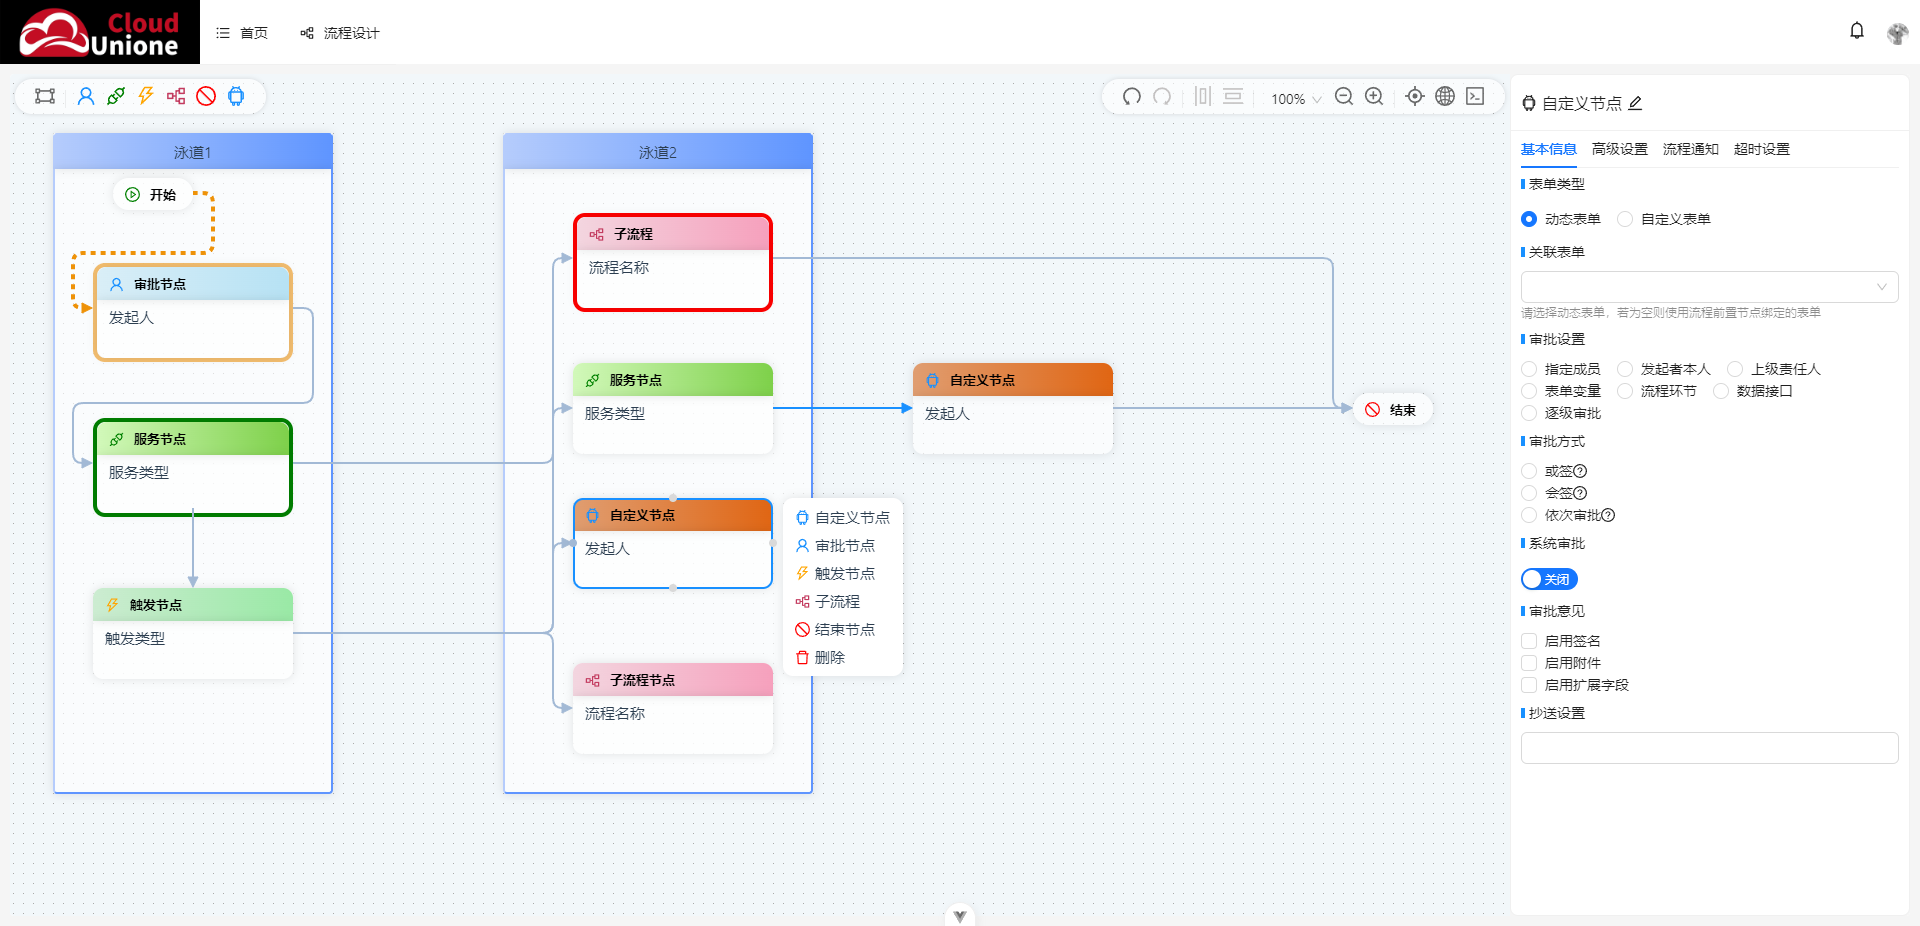This screenshot has width=1920, height=926.
Task: Select the swimlane frame tool in toolbar
Action: tap(45, 96)
